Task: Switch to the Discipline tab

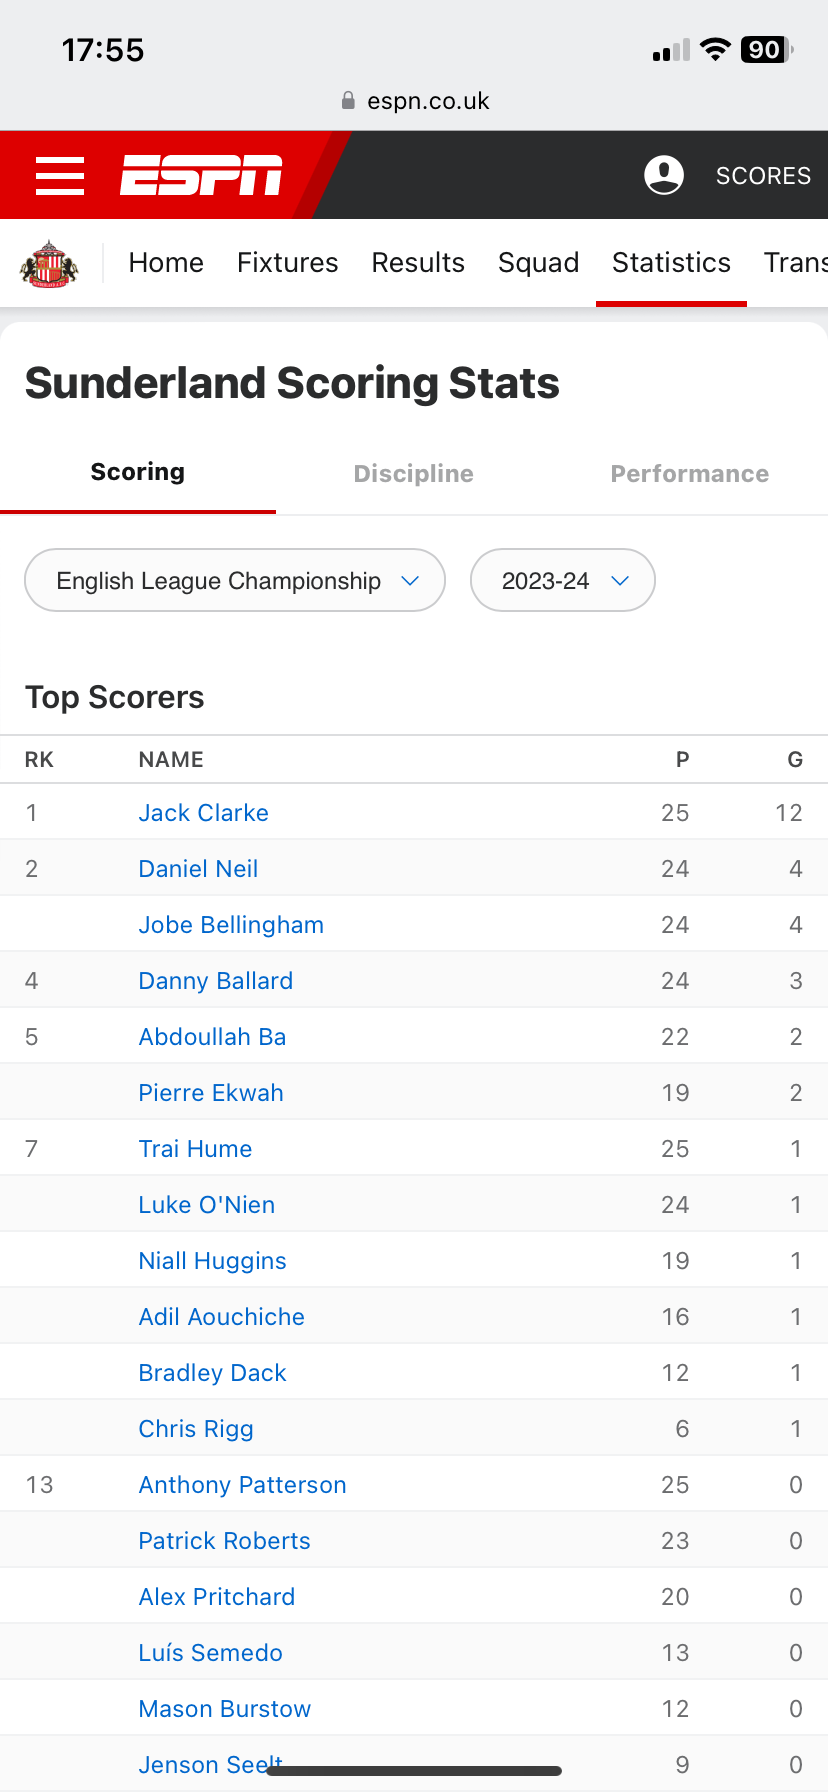Action: click(x=414, y=474)
